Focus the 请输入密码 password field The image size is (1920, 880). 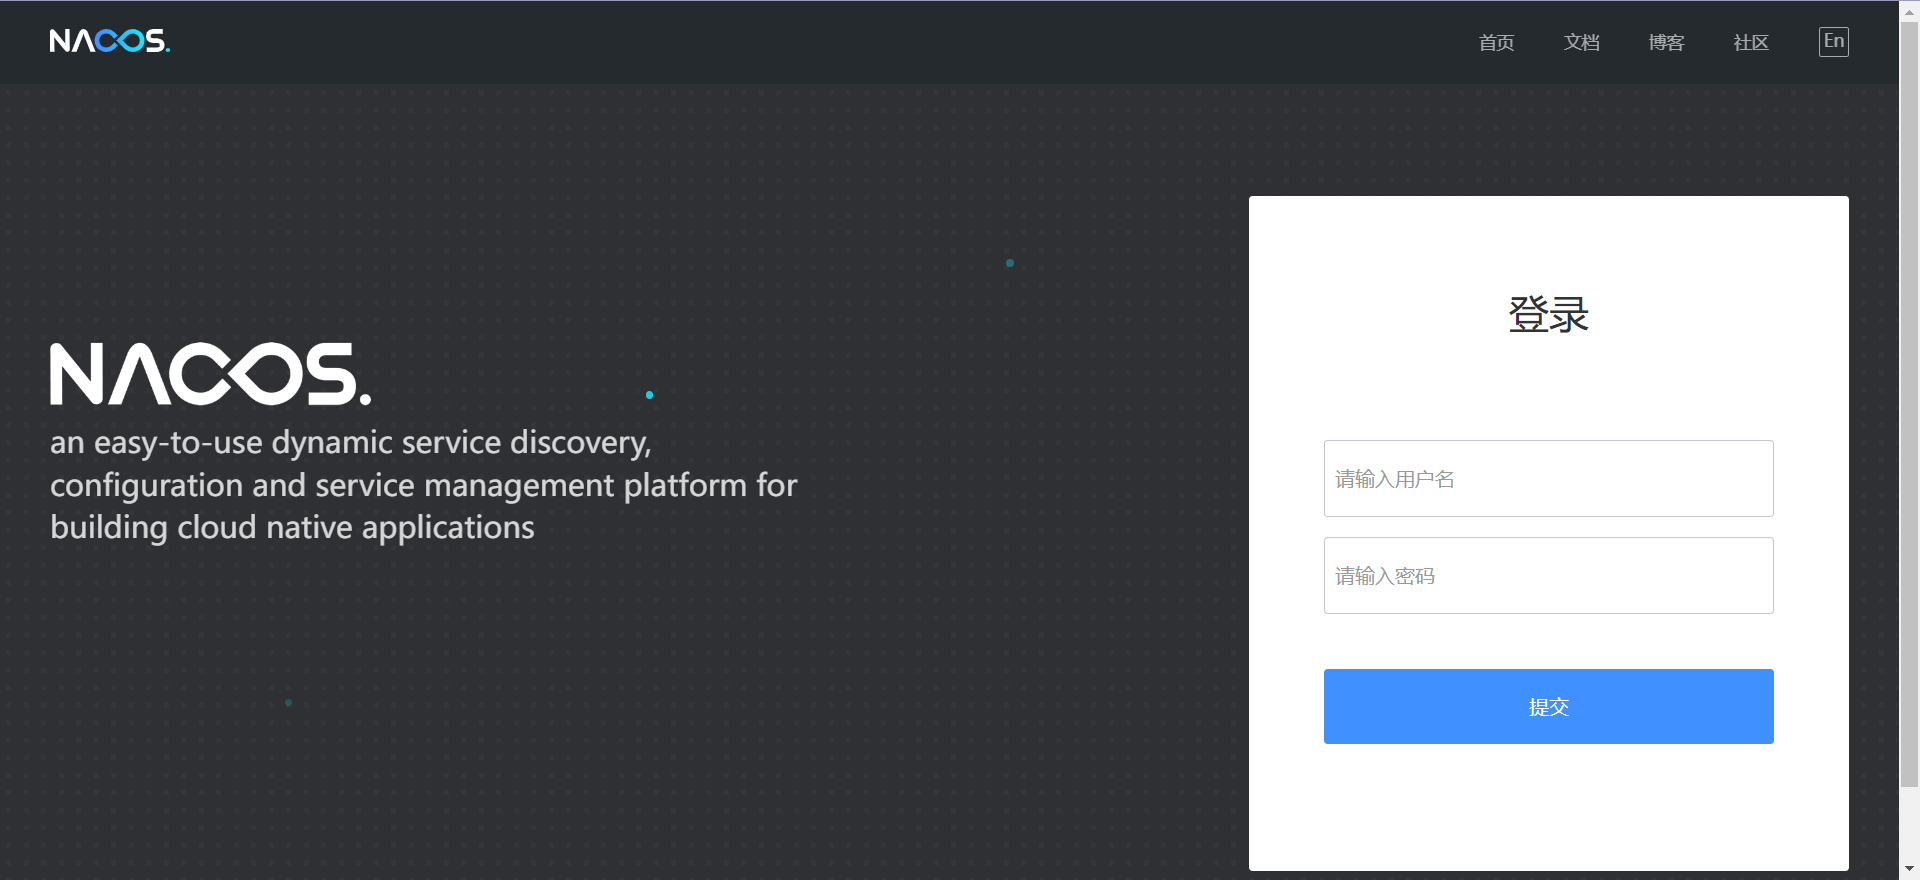(1548, 575)
